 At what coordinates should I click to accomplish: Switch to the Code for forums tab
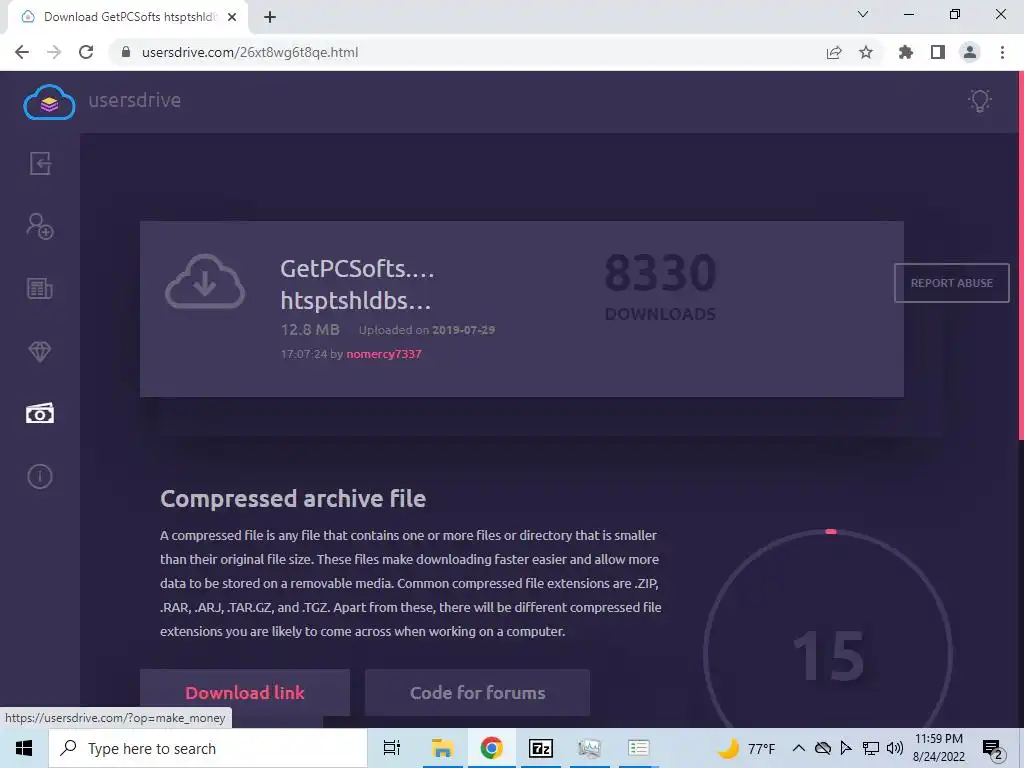[x=477, y=692]
